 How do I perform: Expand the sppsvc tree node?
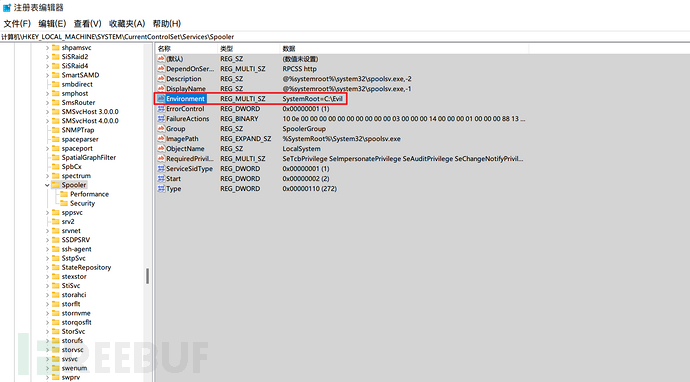(x=47, y=213)
